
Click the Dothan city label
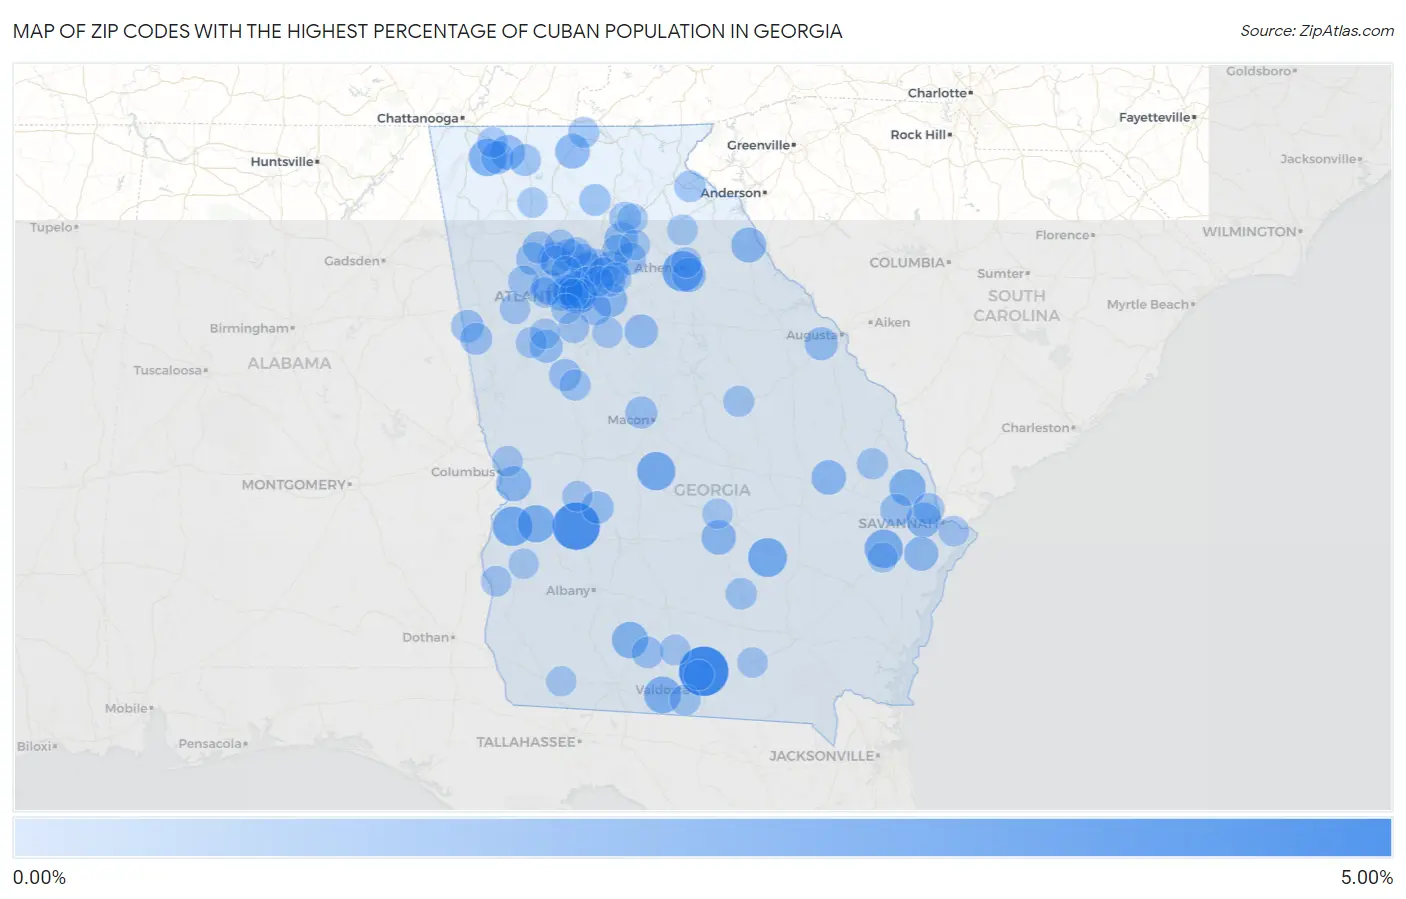coord(427,637)
